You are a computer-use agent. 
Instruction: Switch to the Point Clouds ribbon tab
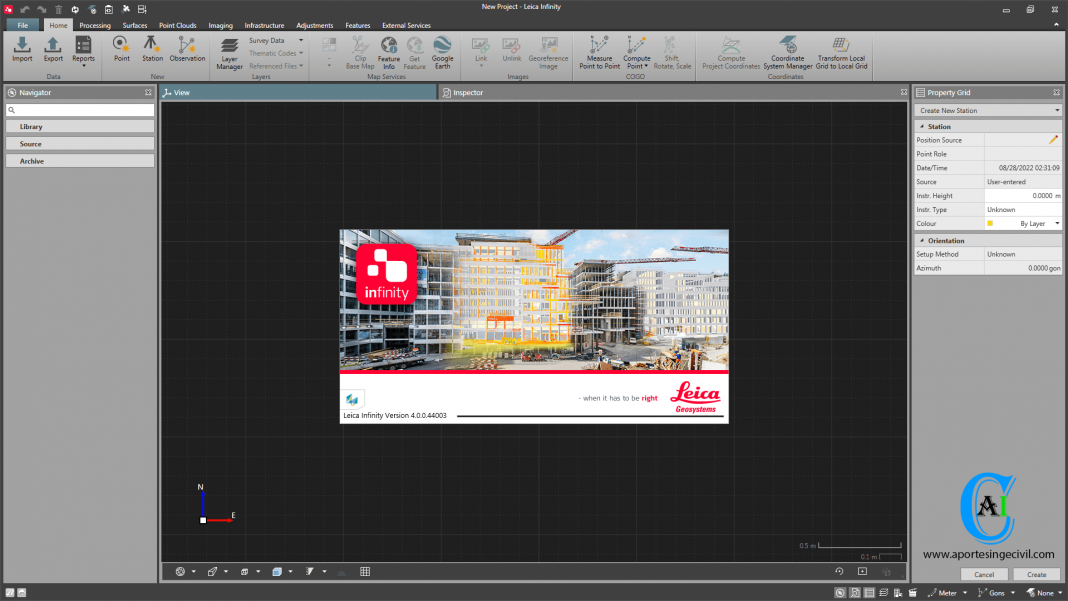[177, 25]
